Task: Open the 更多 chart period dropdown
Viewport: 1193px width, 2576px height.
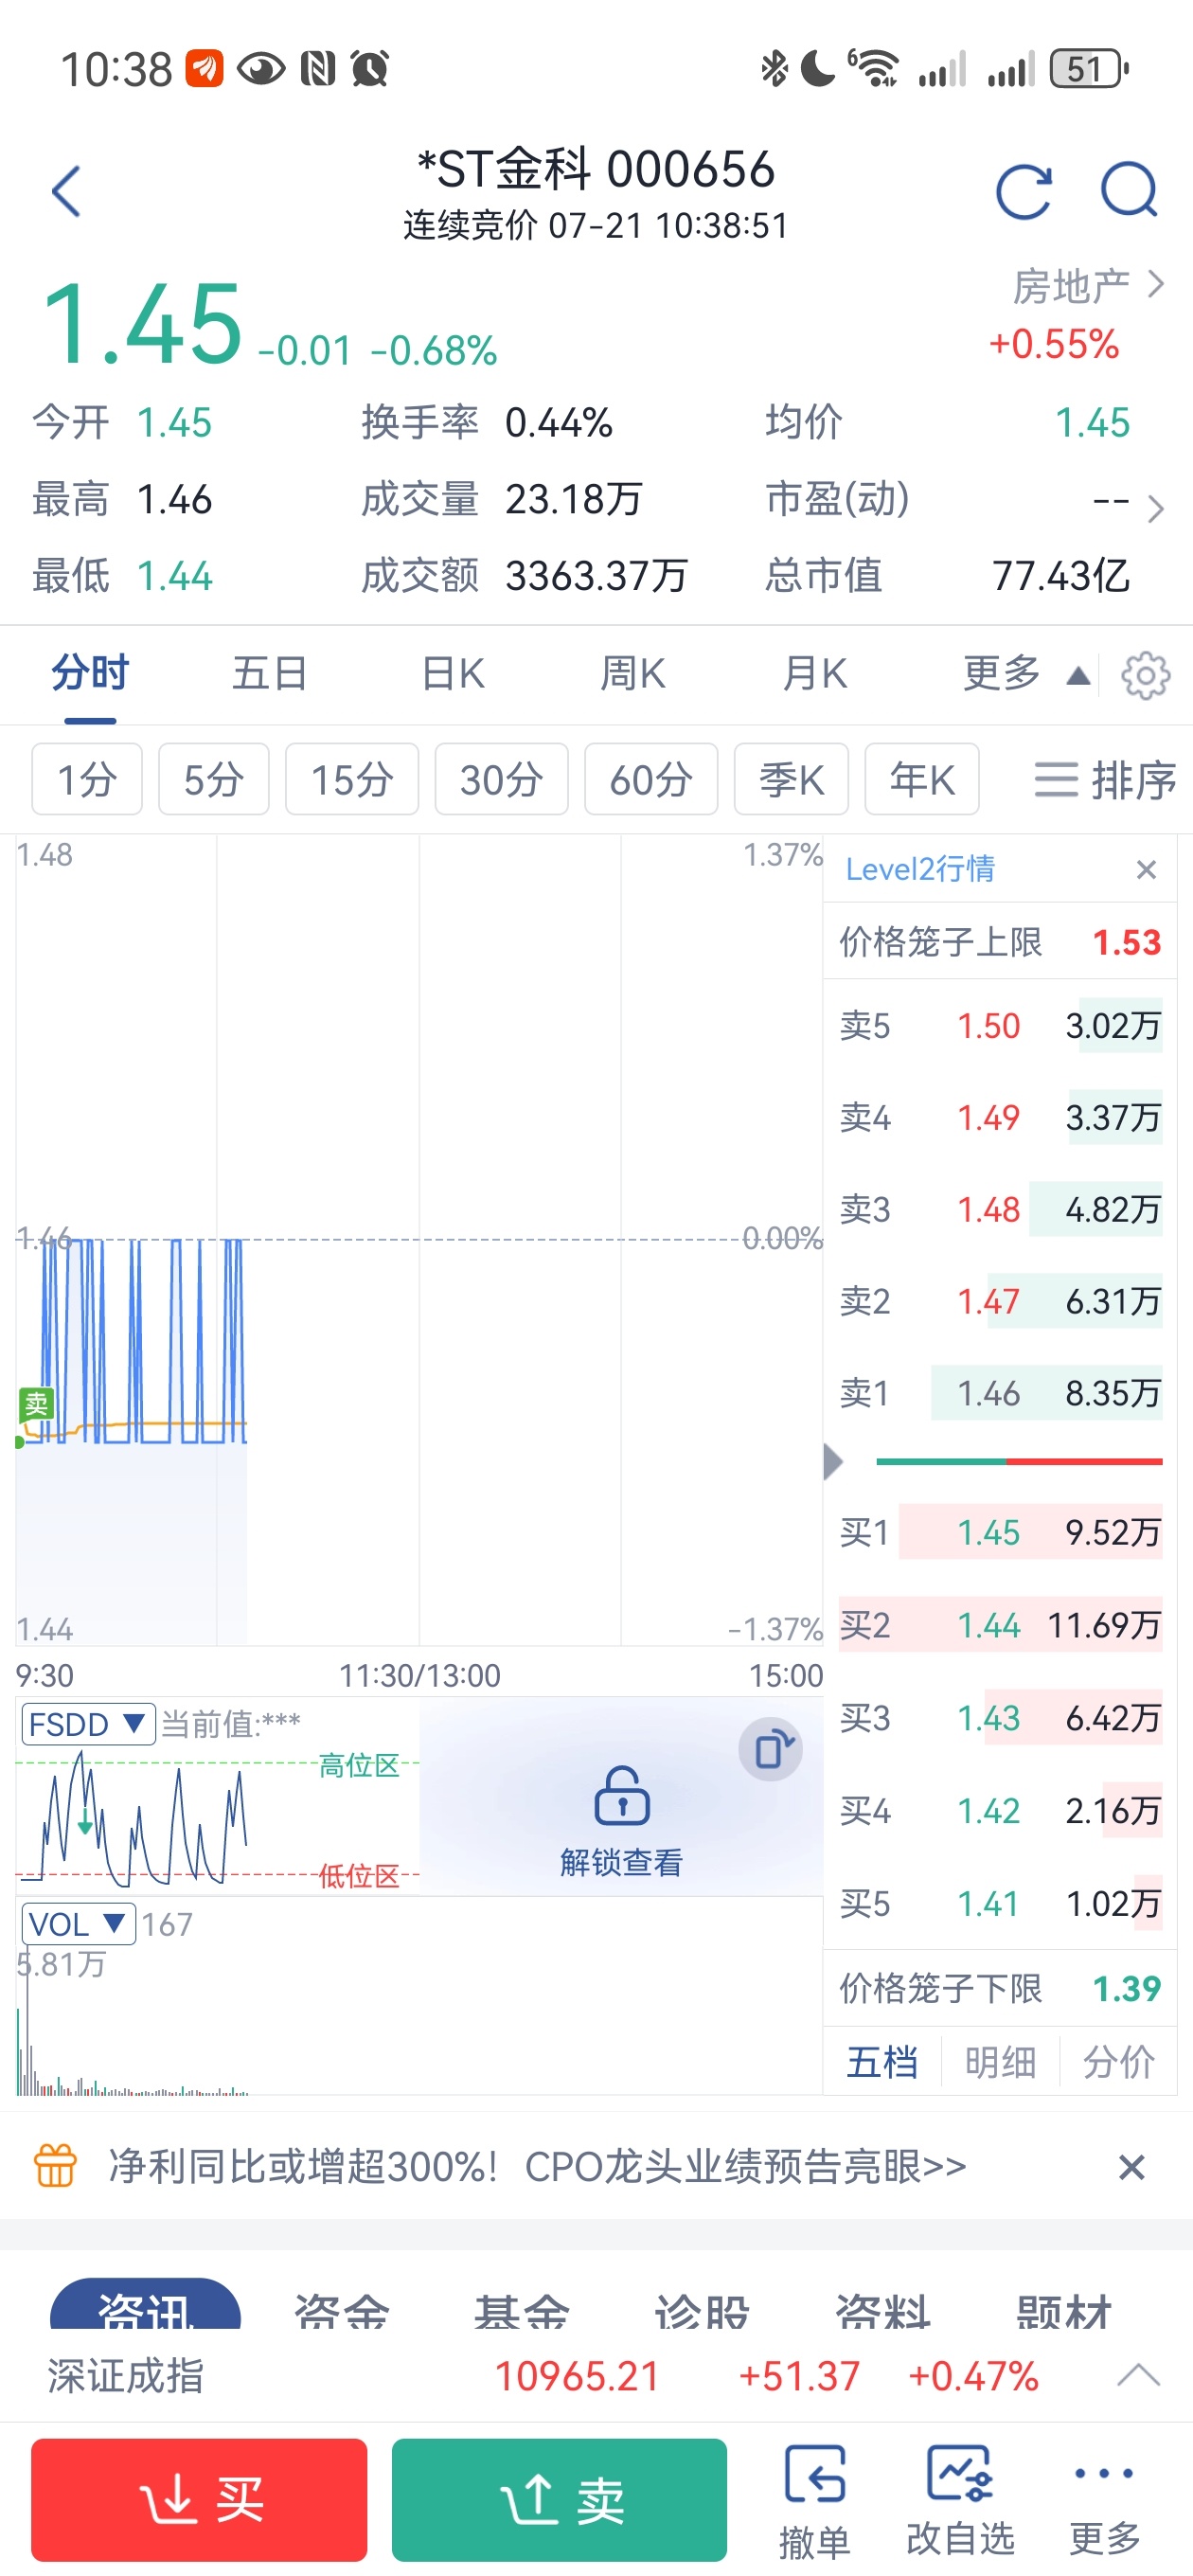Action: pos(1025,674)
